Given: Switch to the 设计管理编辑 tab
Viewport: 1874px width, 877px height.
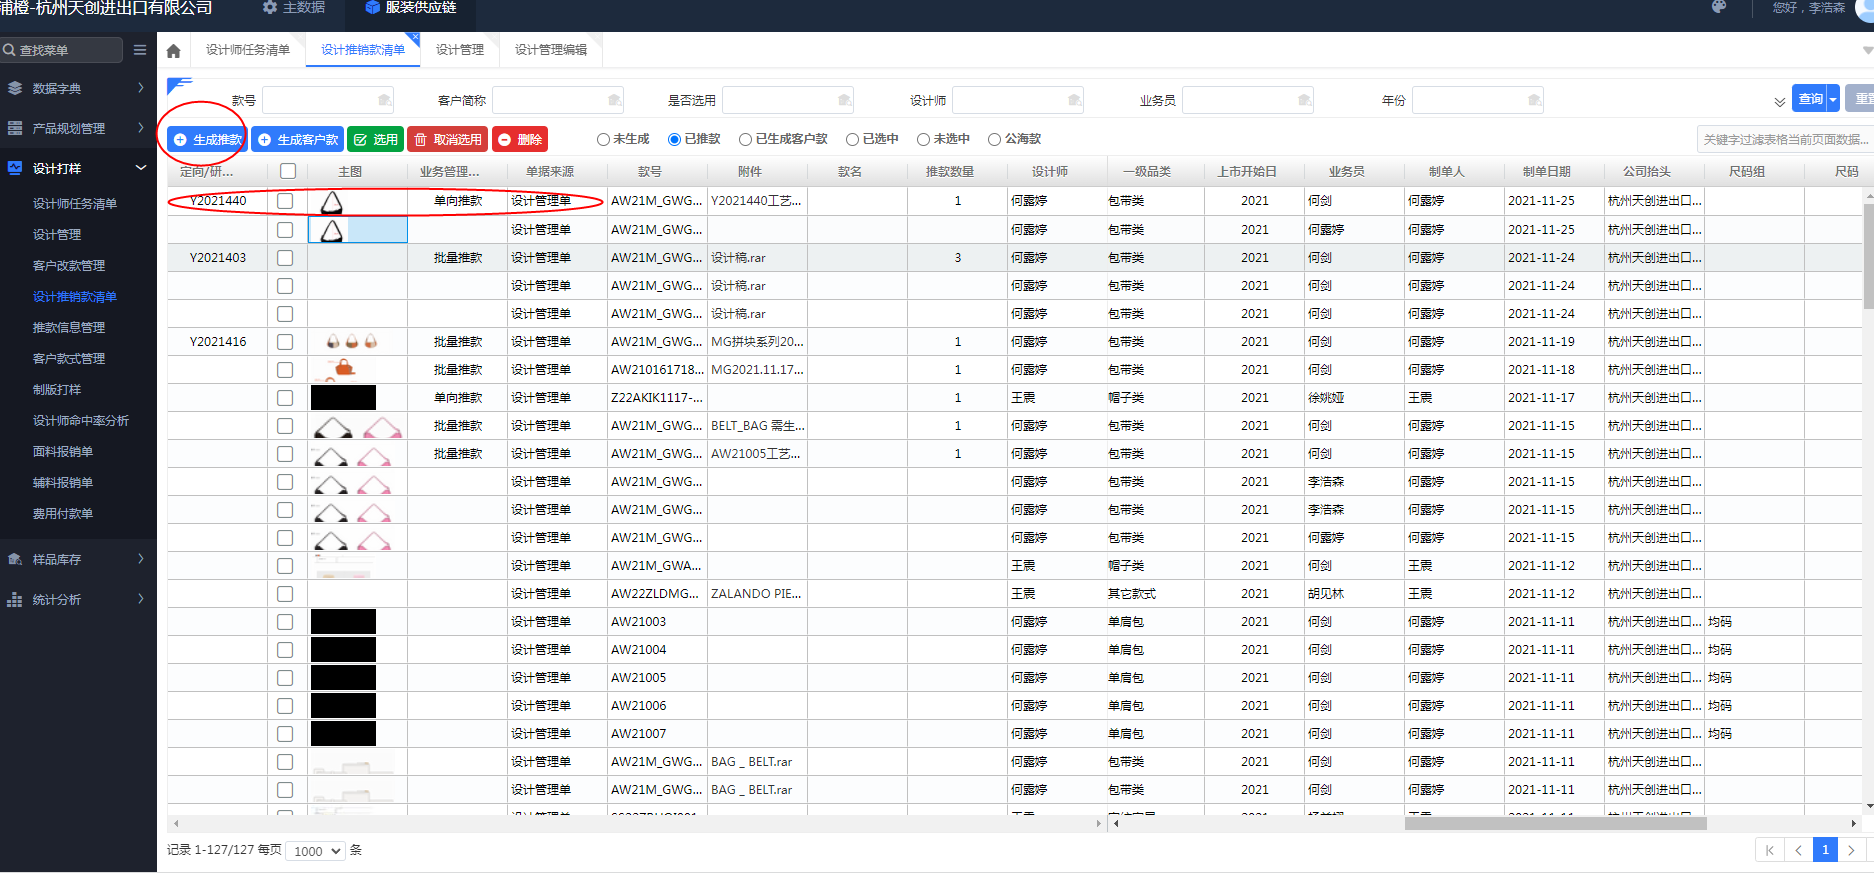Looking at the screenshot, I should 551,50.
